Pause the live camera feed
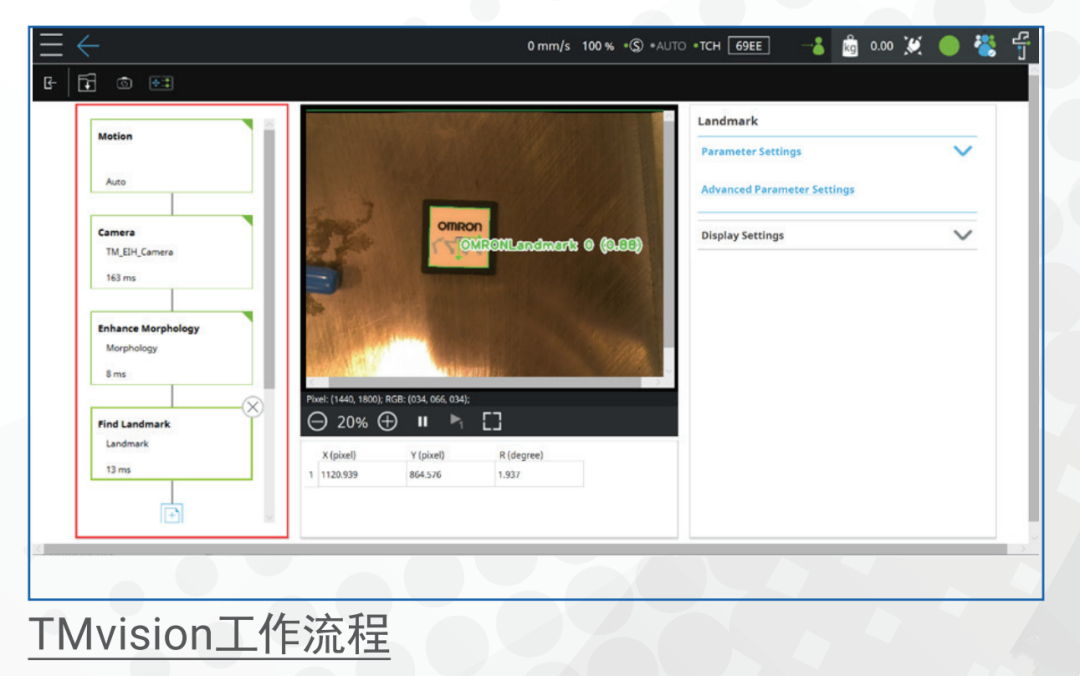This screenshot has height=676, width=1080. [x=421, y=421]
